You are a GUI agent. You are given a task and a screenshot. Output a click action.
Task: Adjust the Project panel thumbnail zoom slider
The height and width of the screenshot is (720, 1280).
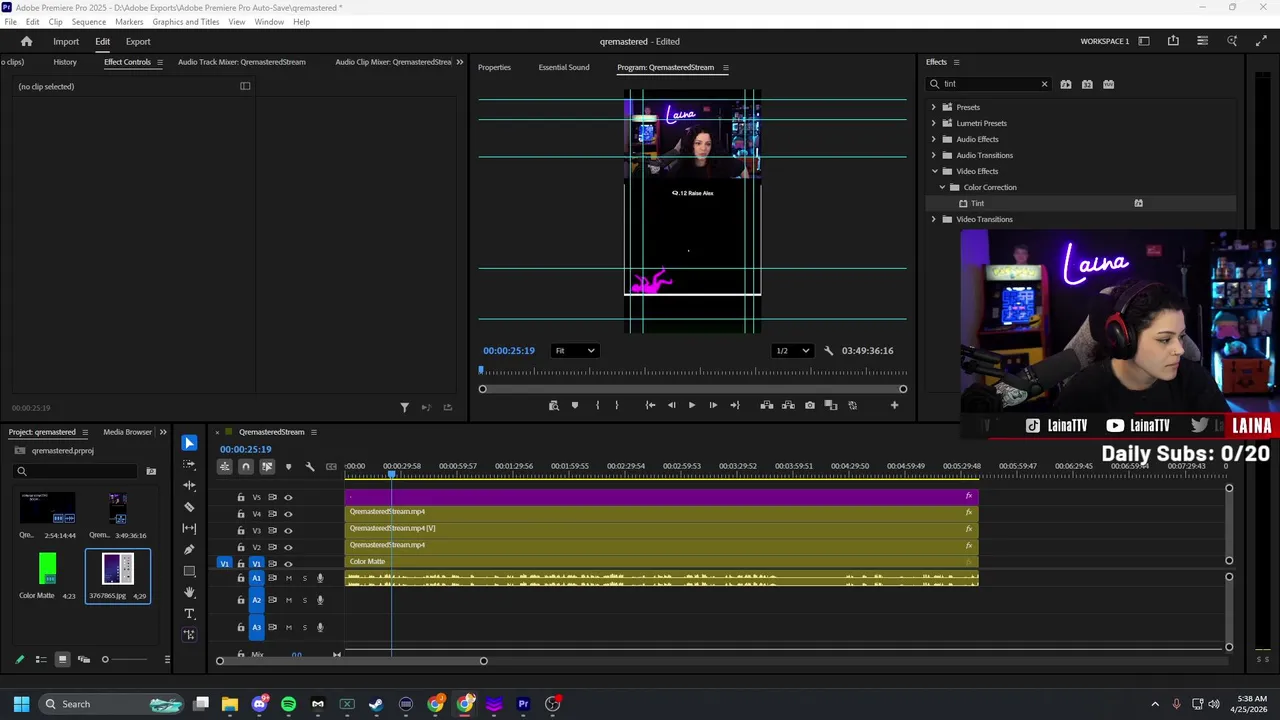(x=105, y=659)
